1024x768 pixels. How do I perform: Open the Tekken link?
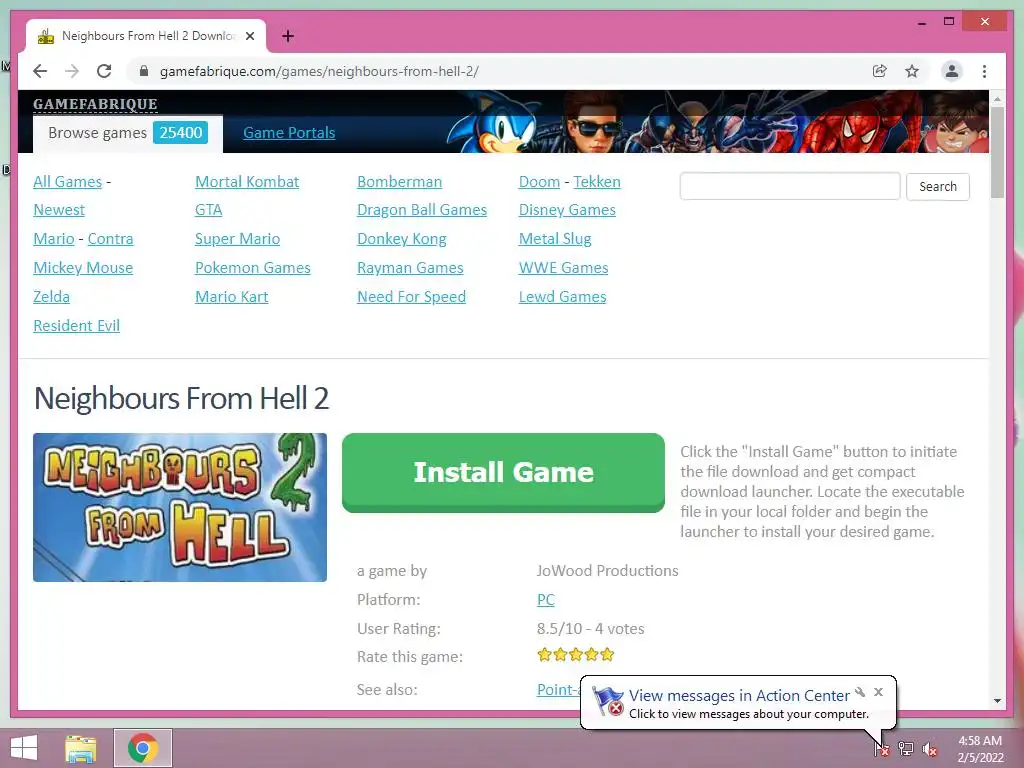597,182
